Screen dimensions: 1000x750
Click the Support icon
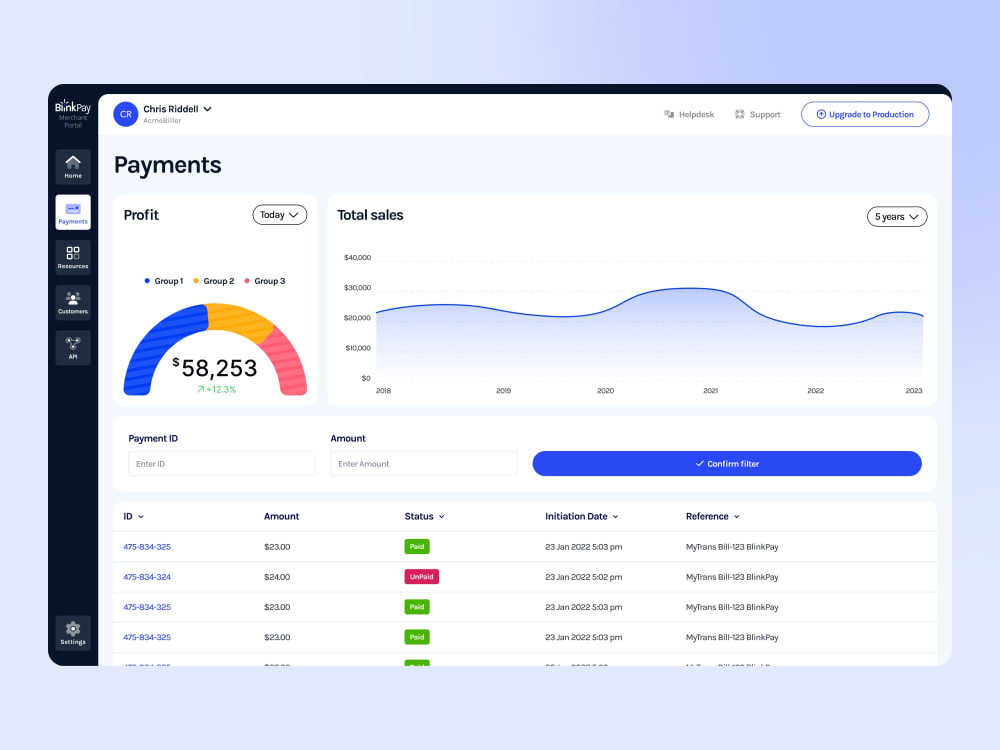tap(740, 114)
